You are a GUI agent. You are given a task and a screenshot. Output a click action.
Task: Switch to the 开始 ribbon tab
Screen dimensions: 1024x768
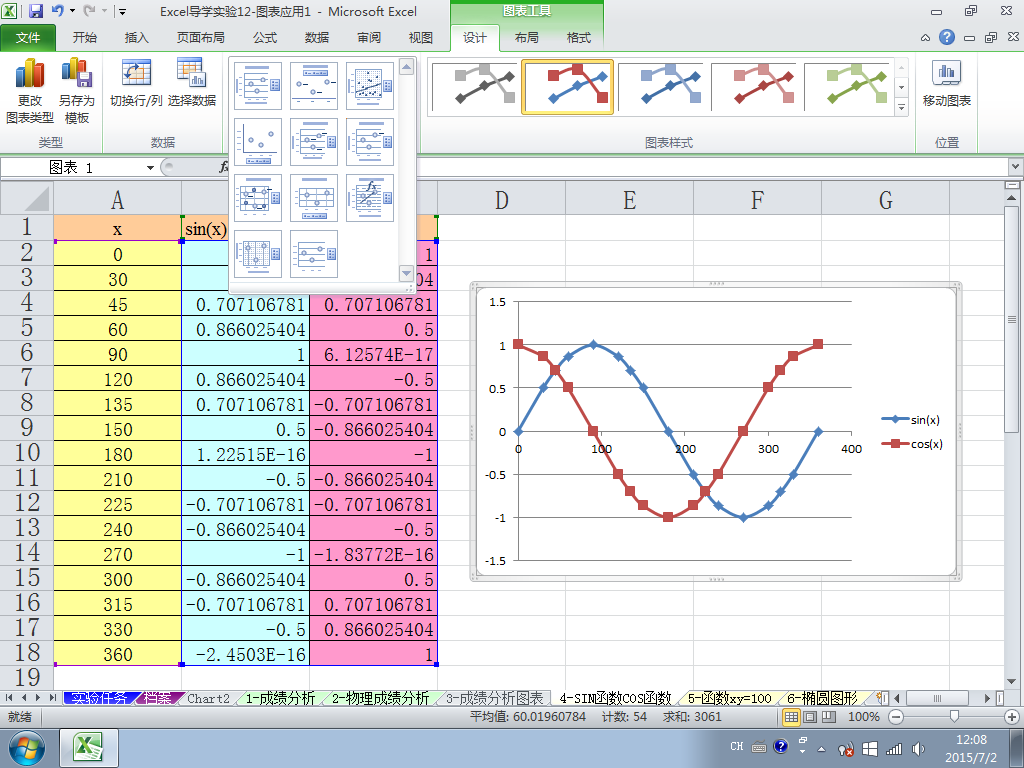pos(84,38)
